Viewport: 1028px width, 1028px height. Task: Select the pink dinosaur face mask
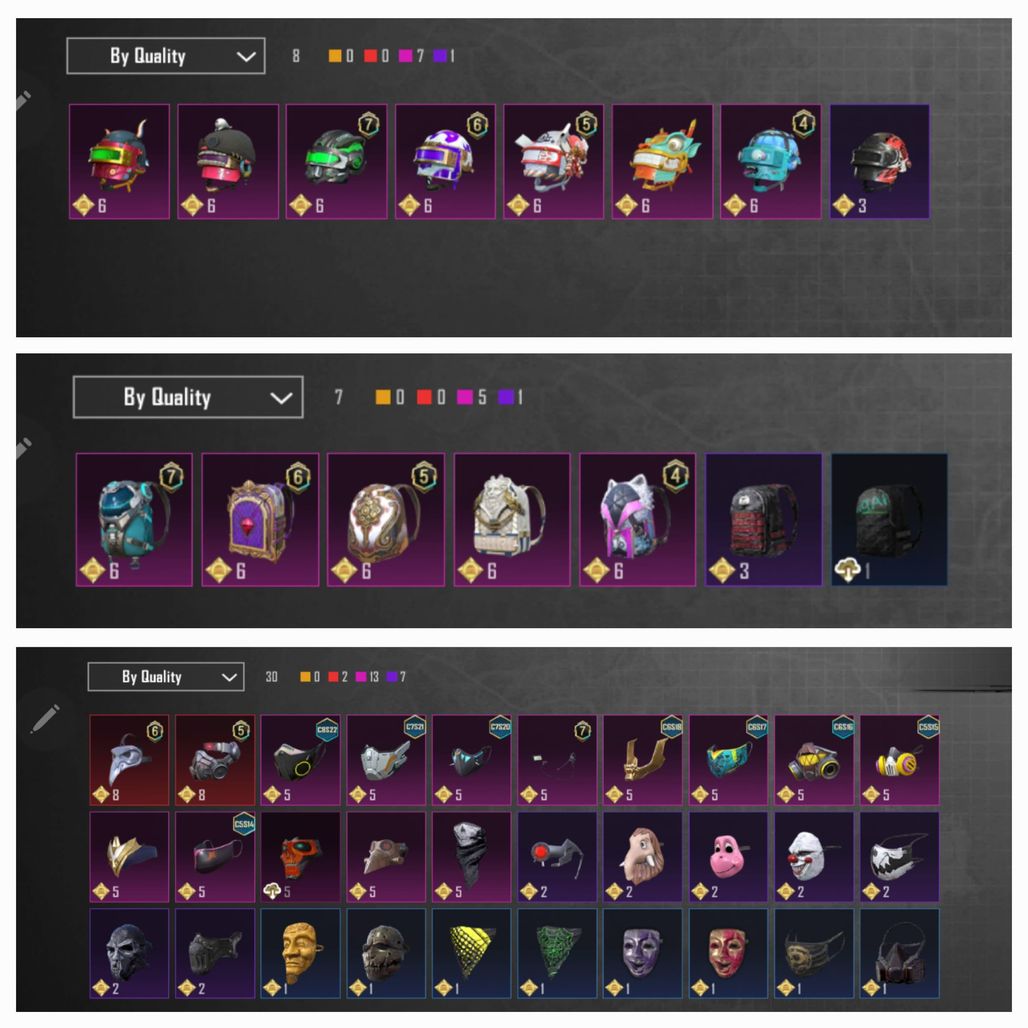click(x=728, y=857)
